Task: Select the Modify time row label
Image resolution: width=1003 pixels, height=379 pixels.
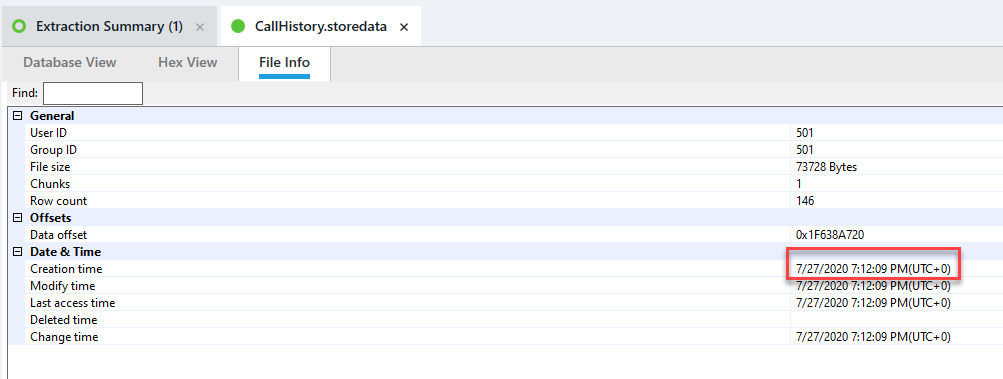Action: point(63,286)
